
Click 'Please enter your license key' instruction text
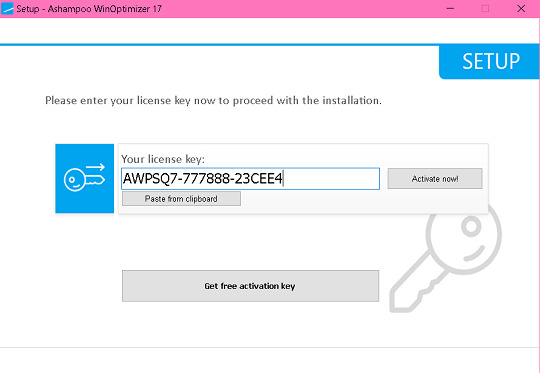click(x=213, y=101)
